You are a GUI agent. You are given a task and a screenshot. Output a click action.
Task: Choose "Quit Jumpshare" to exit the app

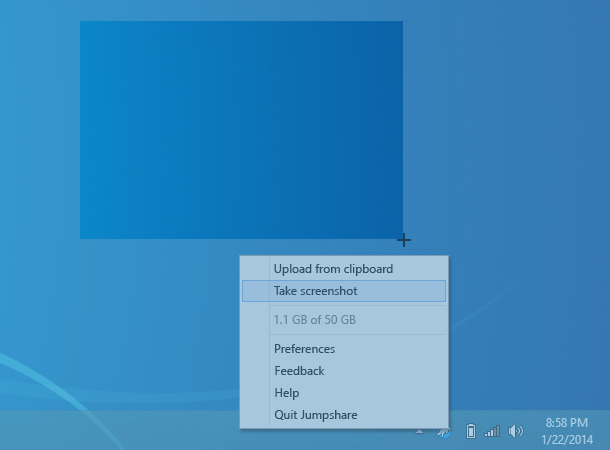point(315,415)
